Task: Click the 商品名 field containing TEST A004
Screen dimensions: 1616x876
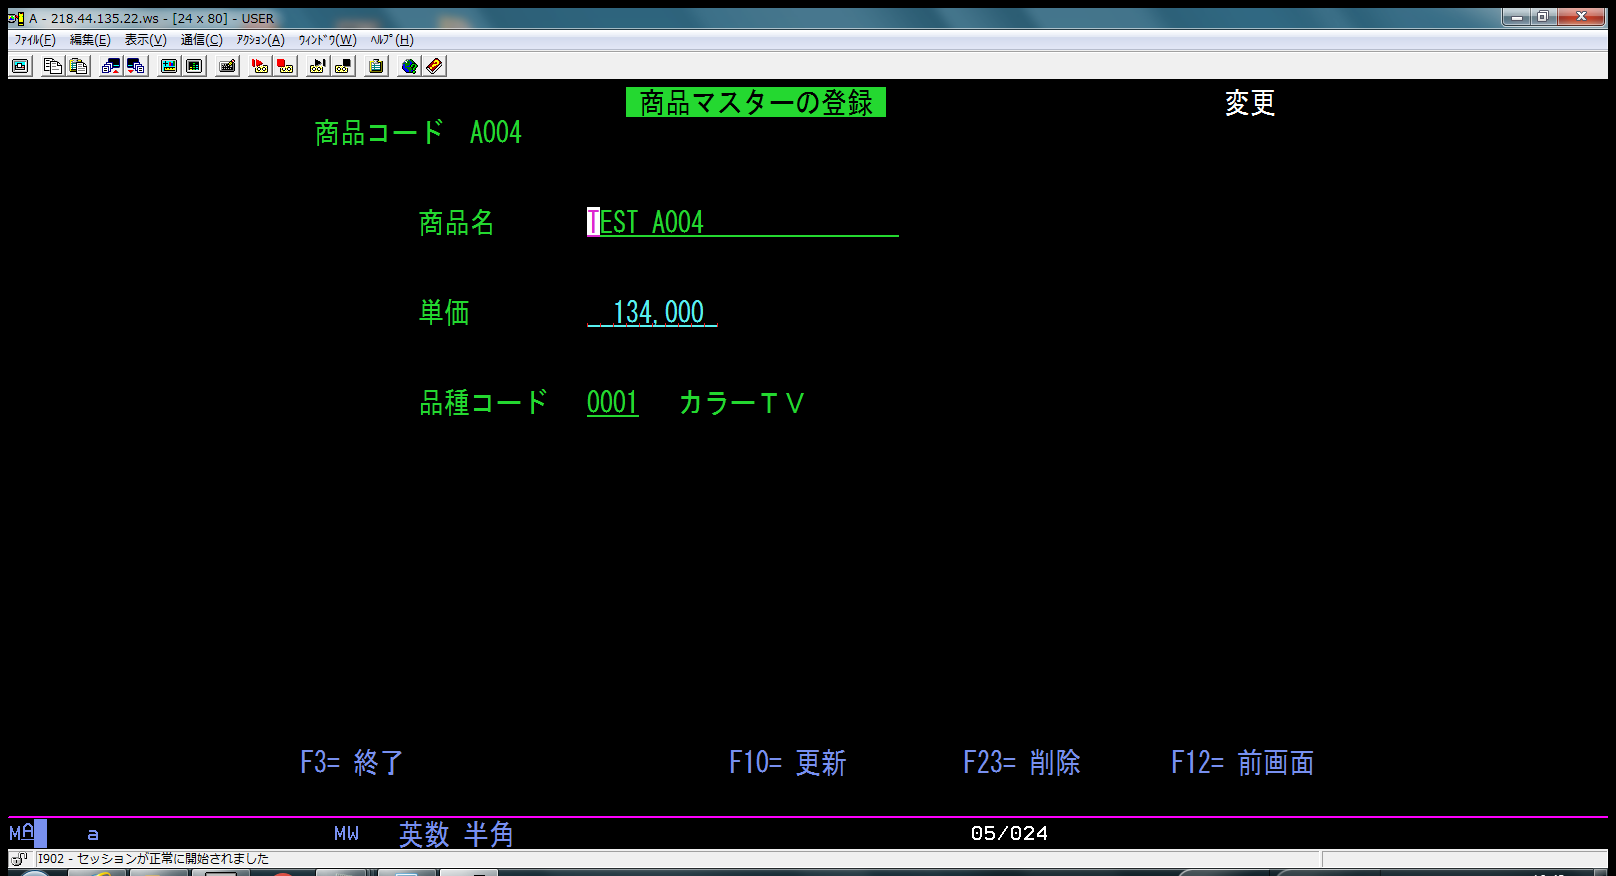Action: (x=742, y=222)
